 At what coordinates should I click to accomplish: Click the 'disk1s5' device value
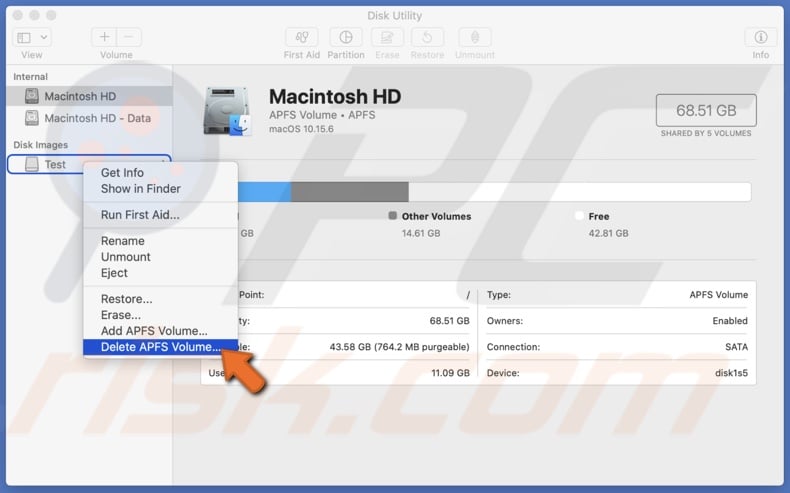tap(731, 374)
